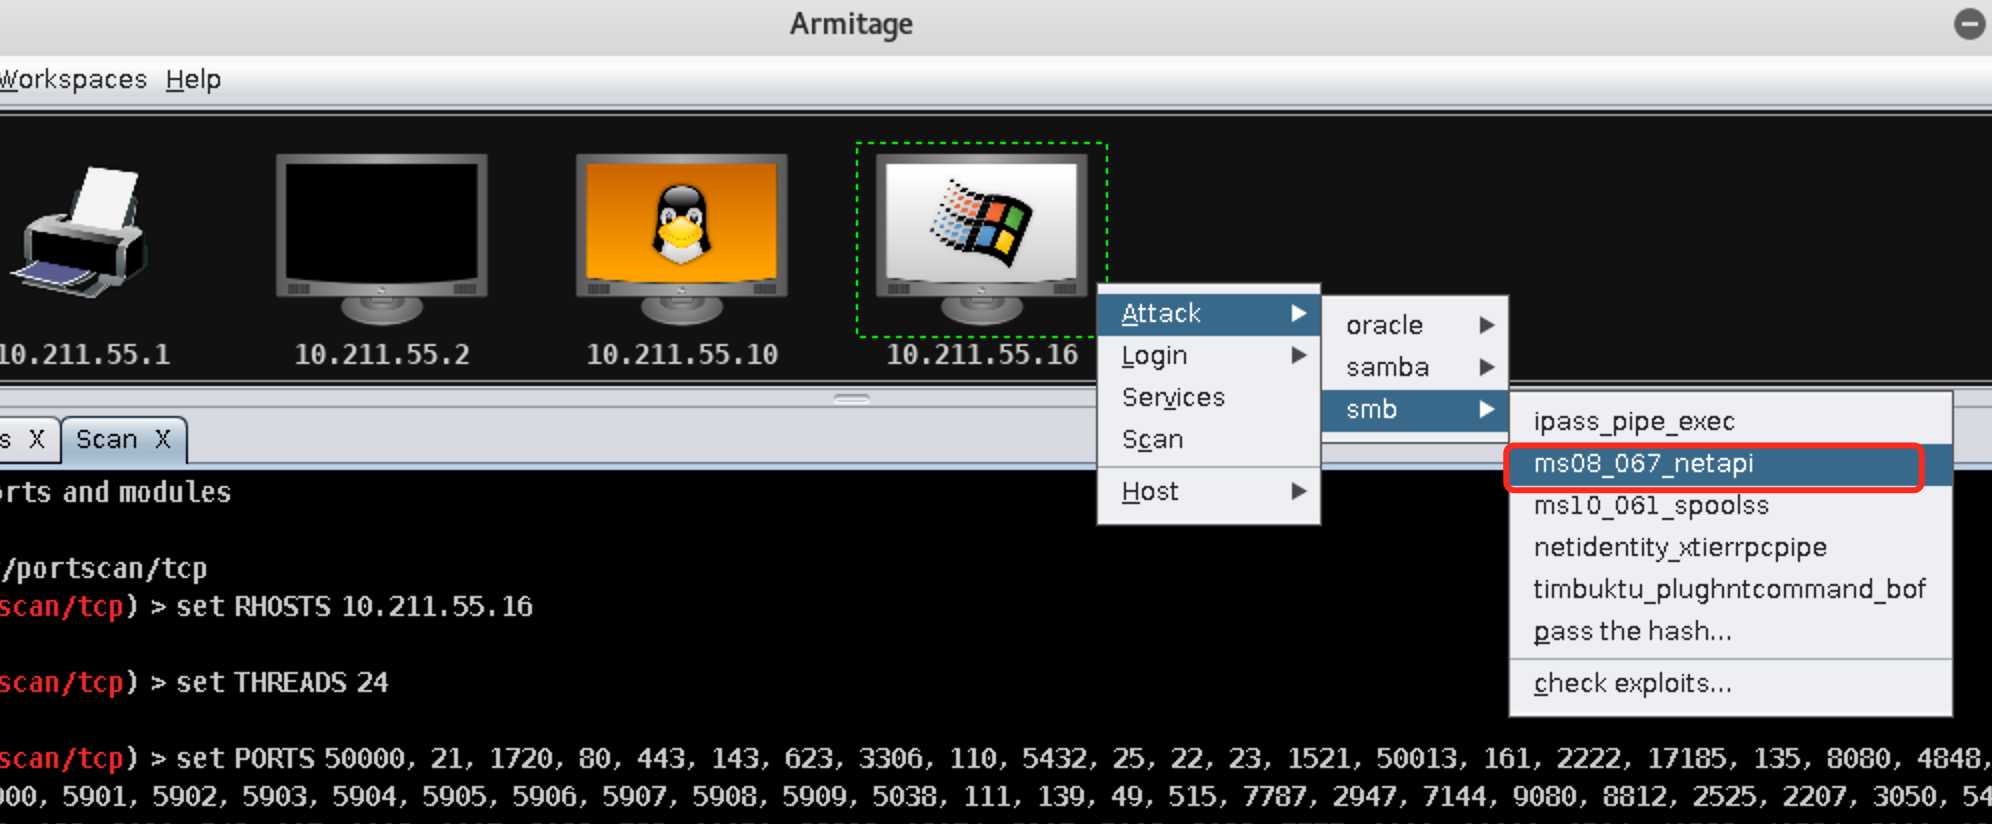Open the Workspaces menu
This screenshot has height=824, width=1992.
[x=72, y=79]
